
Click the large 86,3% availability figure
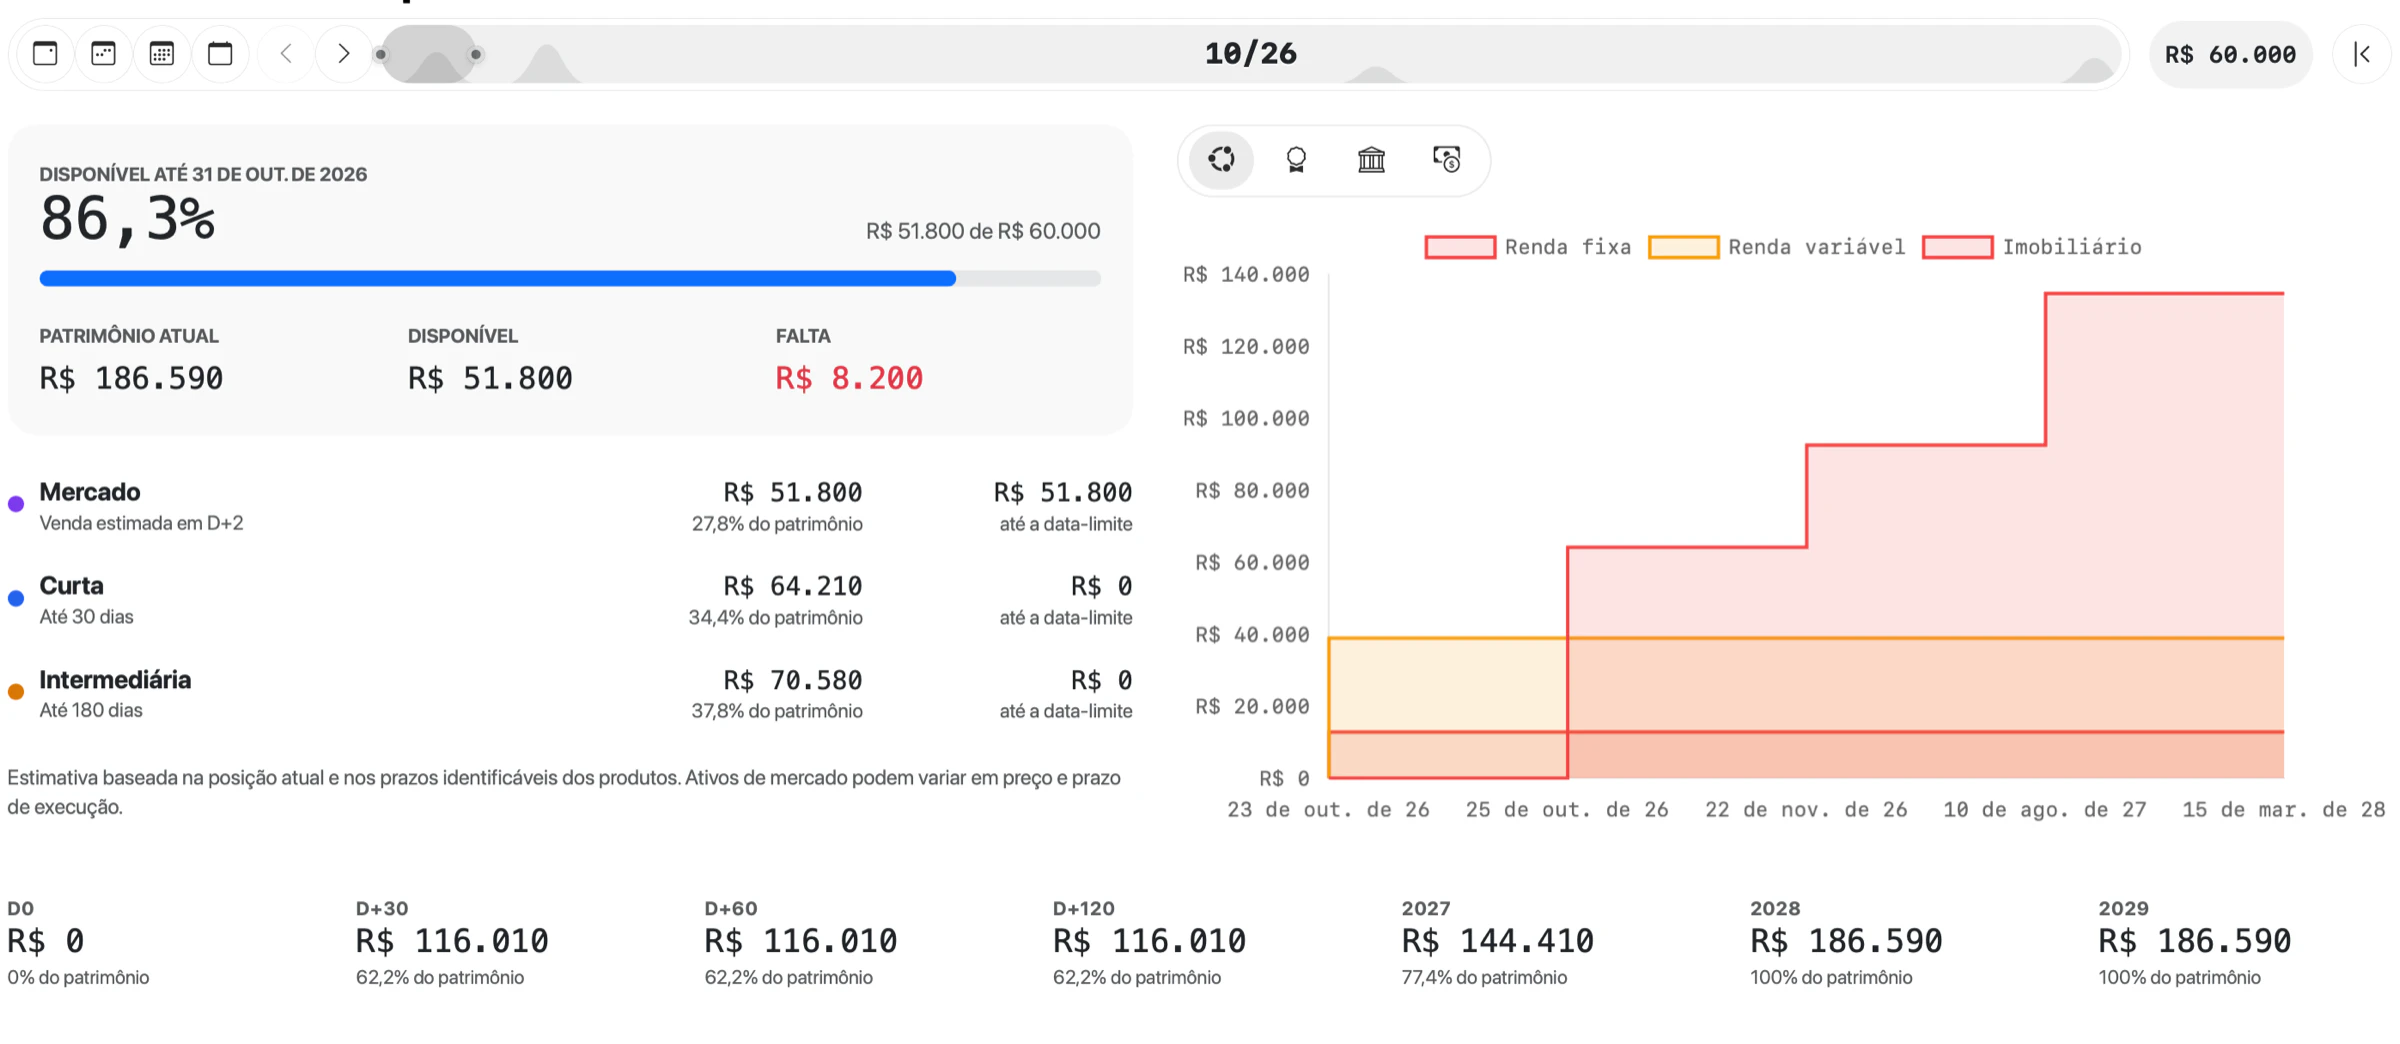(127, 219)
